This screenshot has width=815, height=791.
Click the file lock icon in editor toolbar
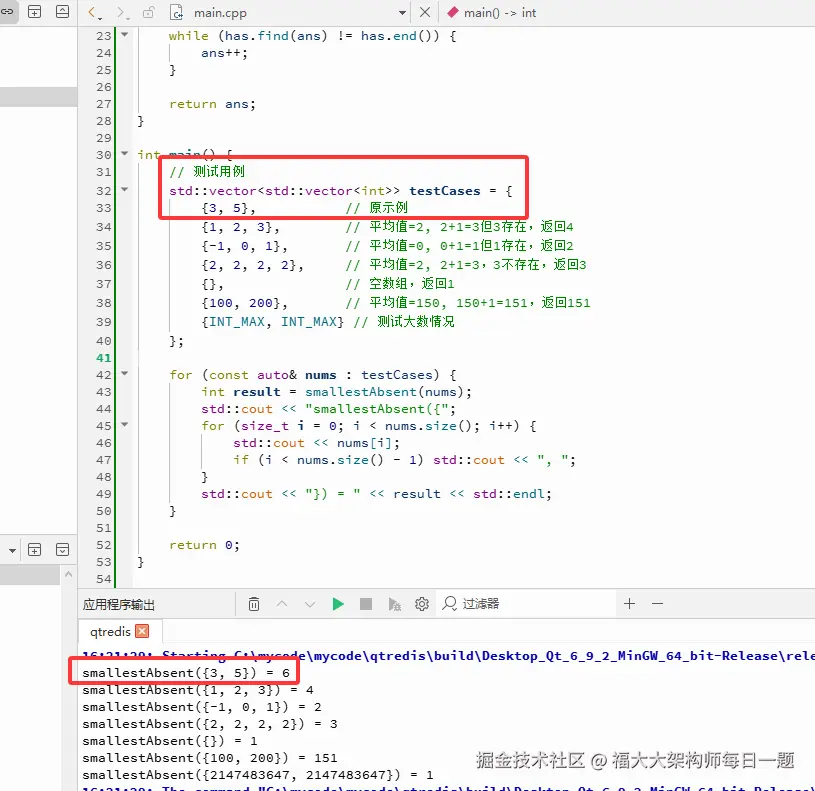pos(149,12)
